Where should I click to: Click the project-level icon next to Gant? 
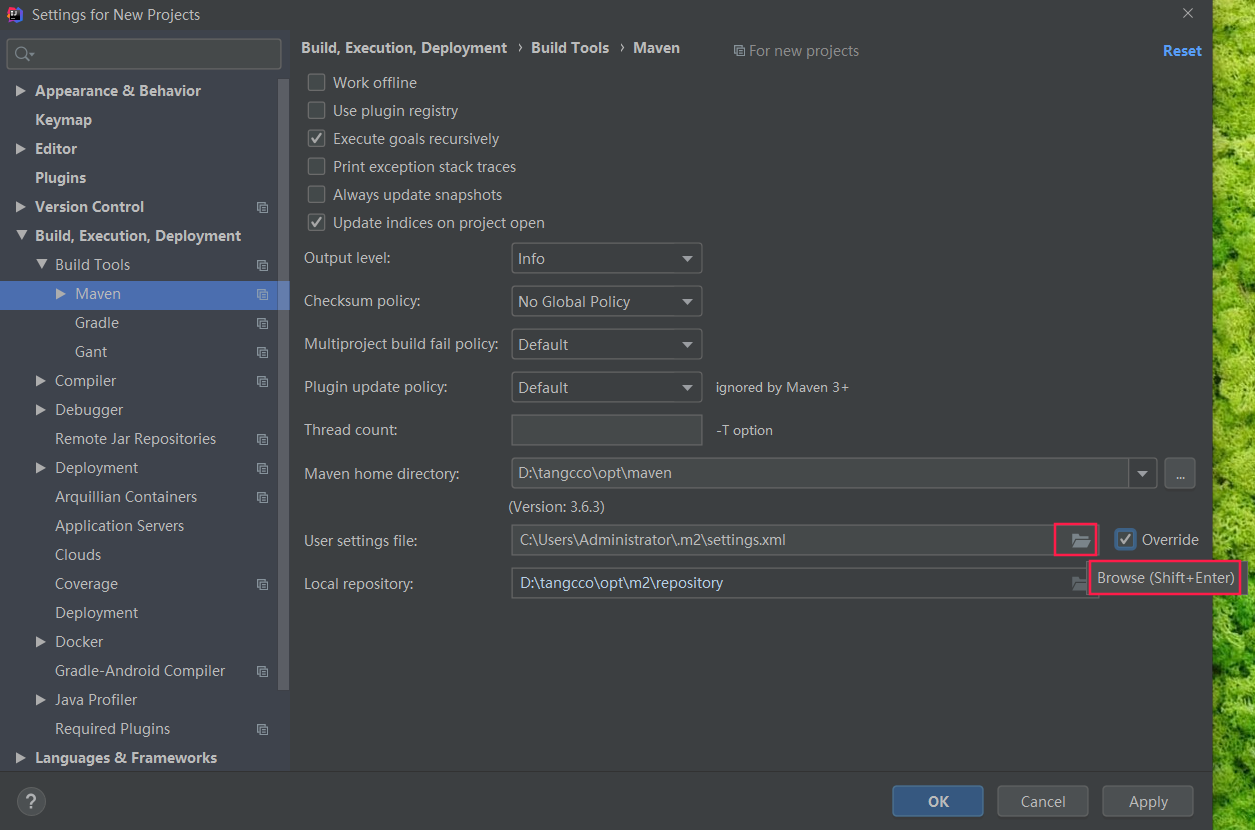[x=262, y=352]
